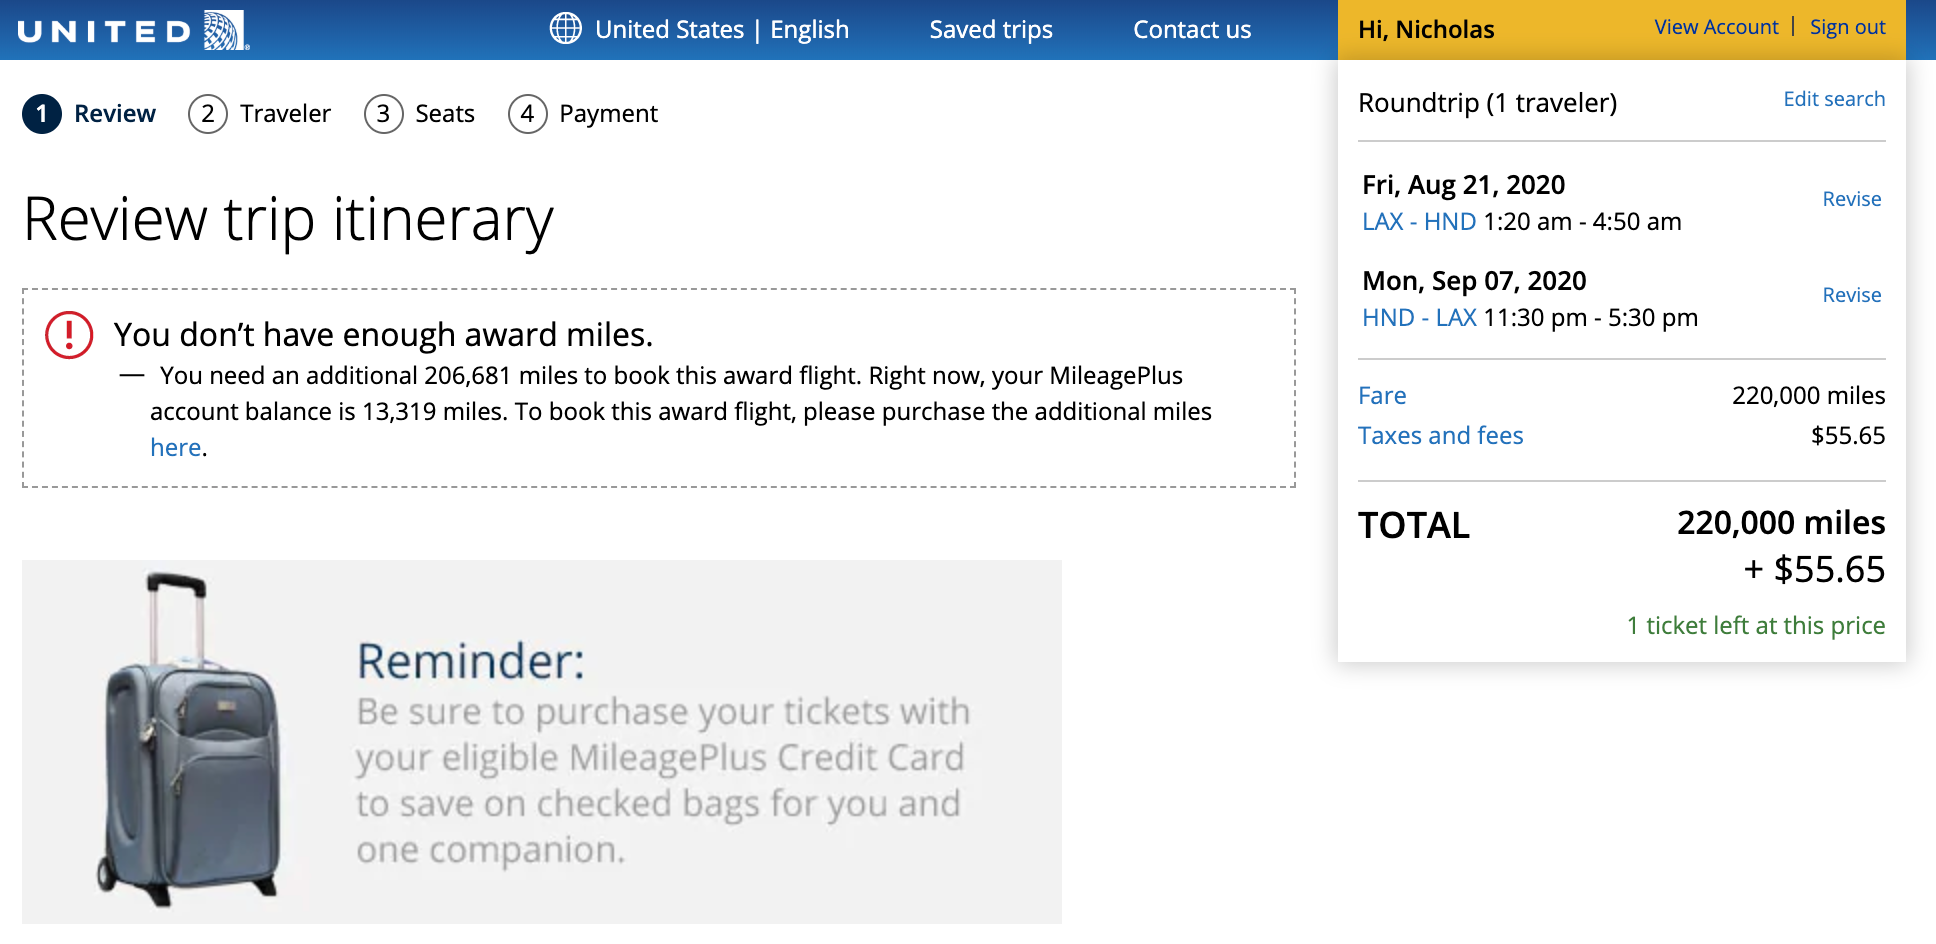Click step 3 circle for Seats
This screenshot has height=944, width=1936.
pos(383,114)
